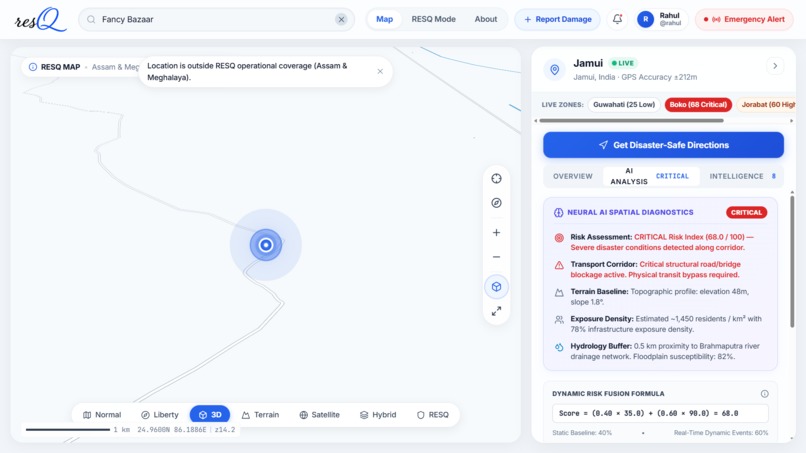This screenshot has width=806, height=453.
Task: Open Rahul's profile avatar
Action: [x=646, y=20]
